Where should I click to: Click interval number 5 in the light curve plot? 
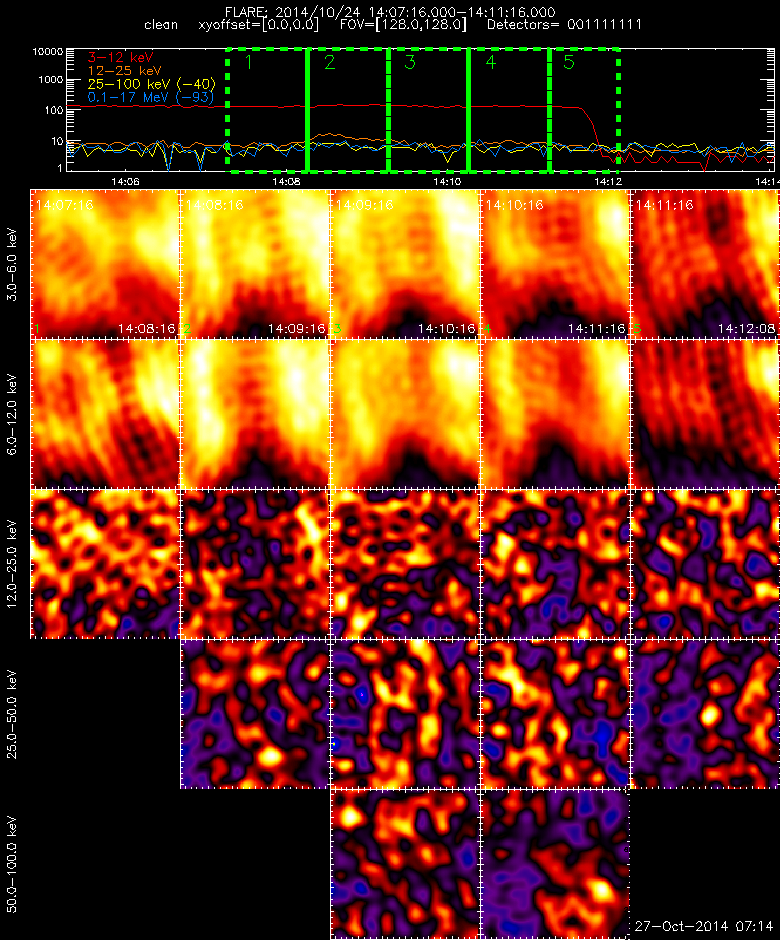pyautogui.click(x=569, y=62)
